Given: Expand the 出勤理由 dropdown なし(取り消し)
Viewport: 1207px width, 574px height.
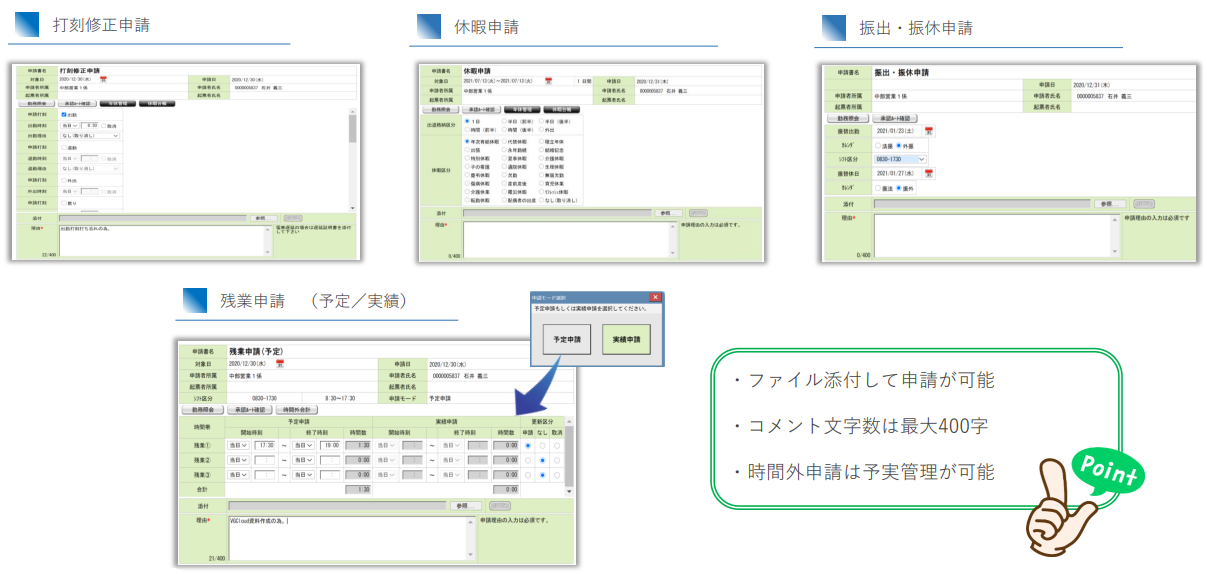Looking at the screenshot, I should pyautogui.click(x=89, y=136).
